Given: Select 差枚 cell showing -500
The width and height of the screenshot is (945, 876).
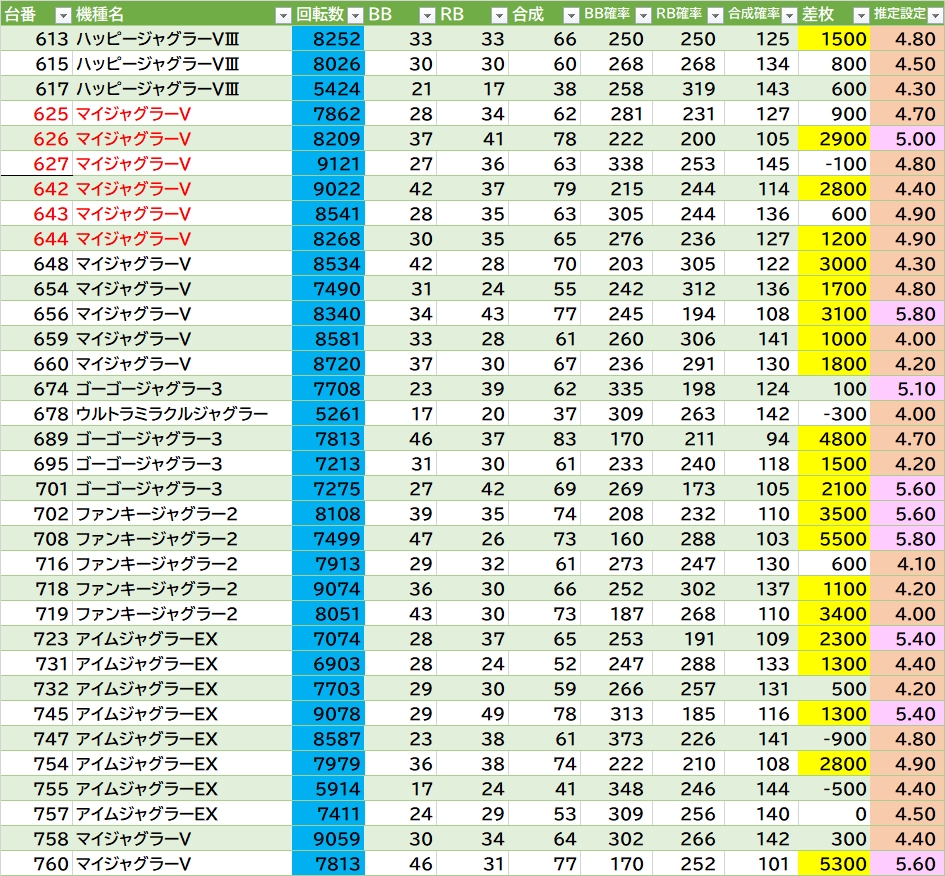Looking at the screenshot, I should 834,789.
